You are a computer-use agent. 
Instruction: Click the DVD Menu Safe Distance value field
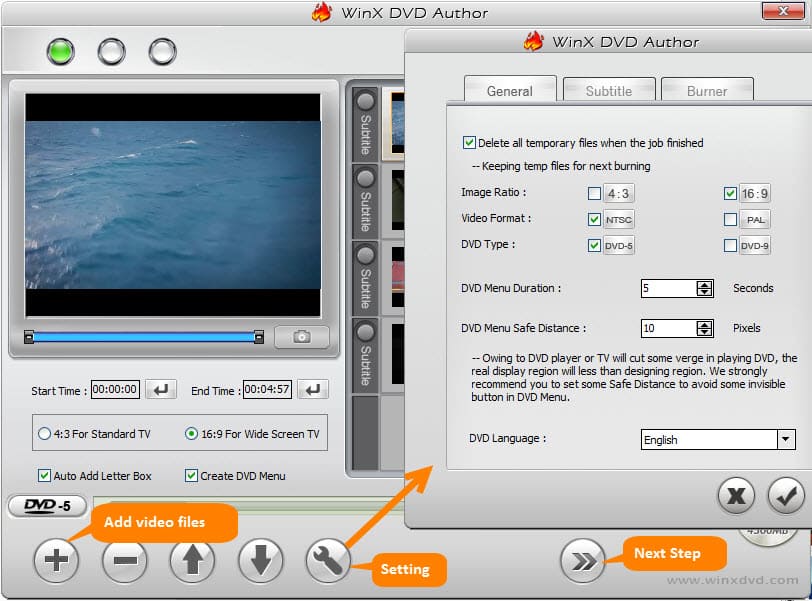coord(669,328)
